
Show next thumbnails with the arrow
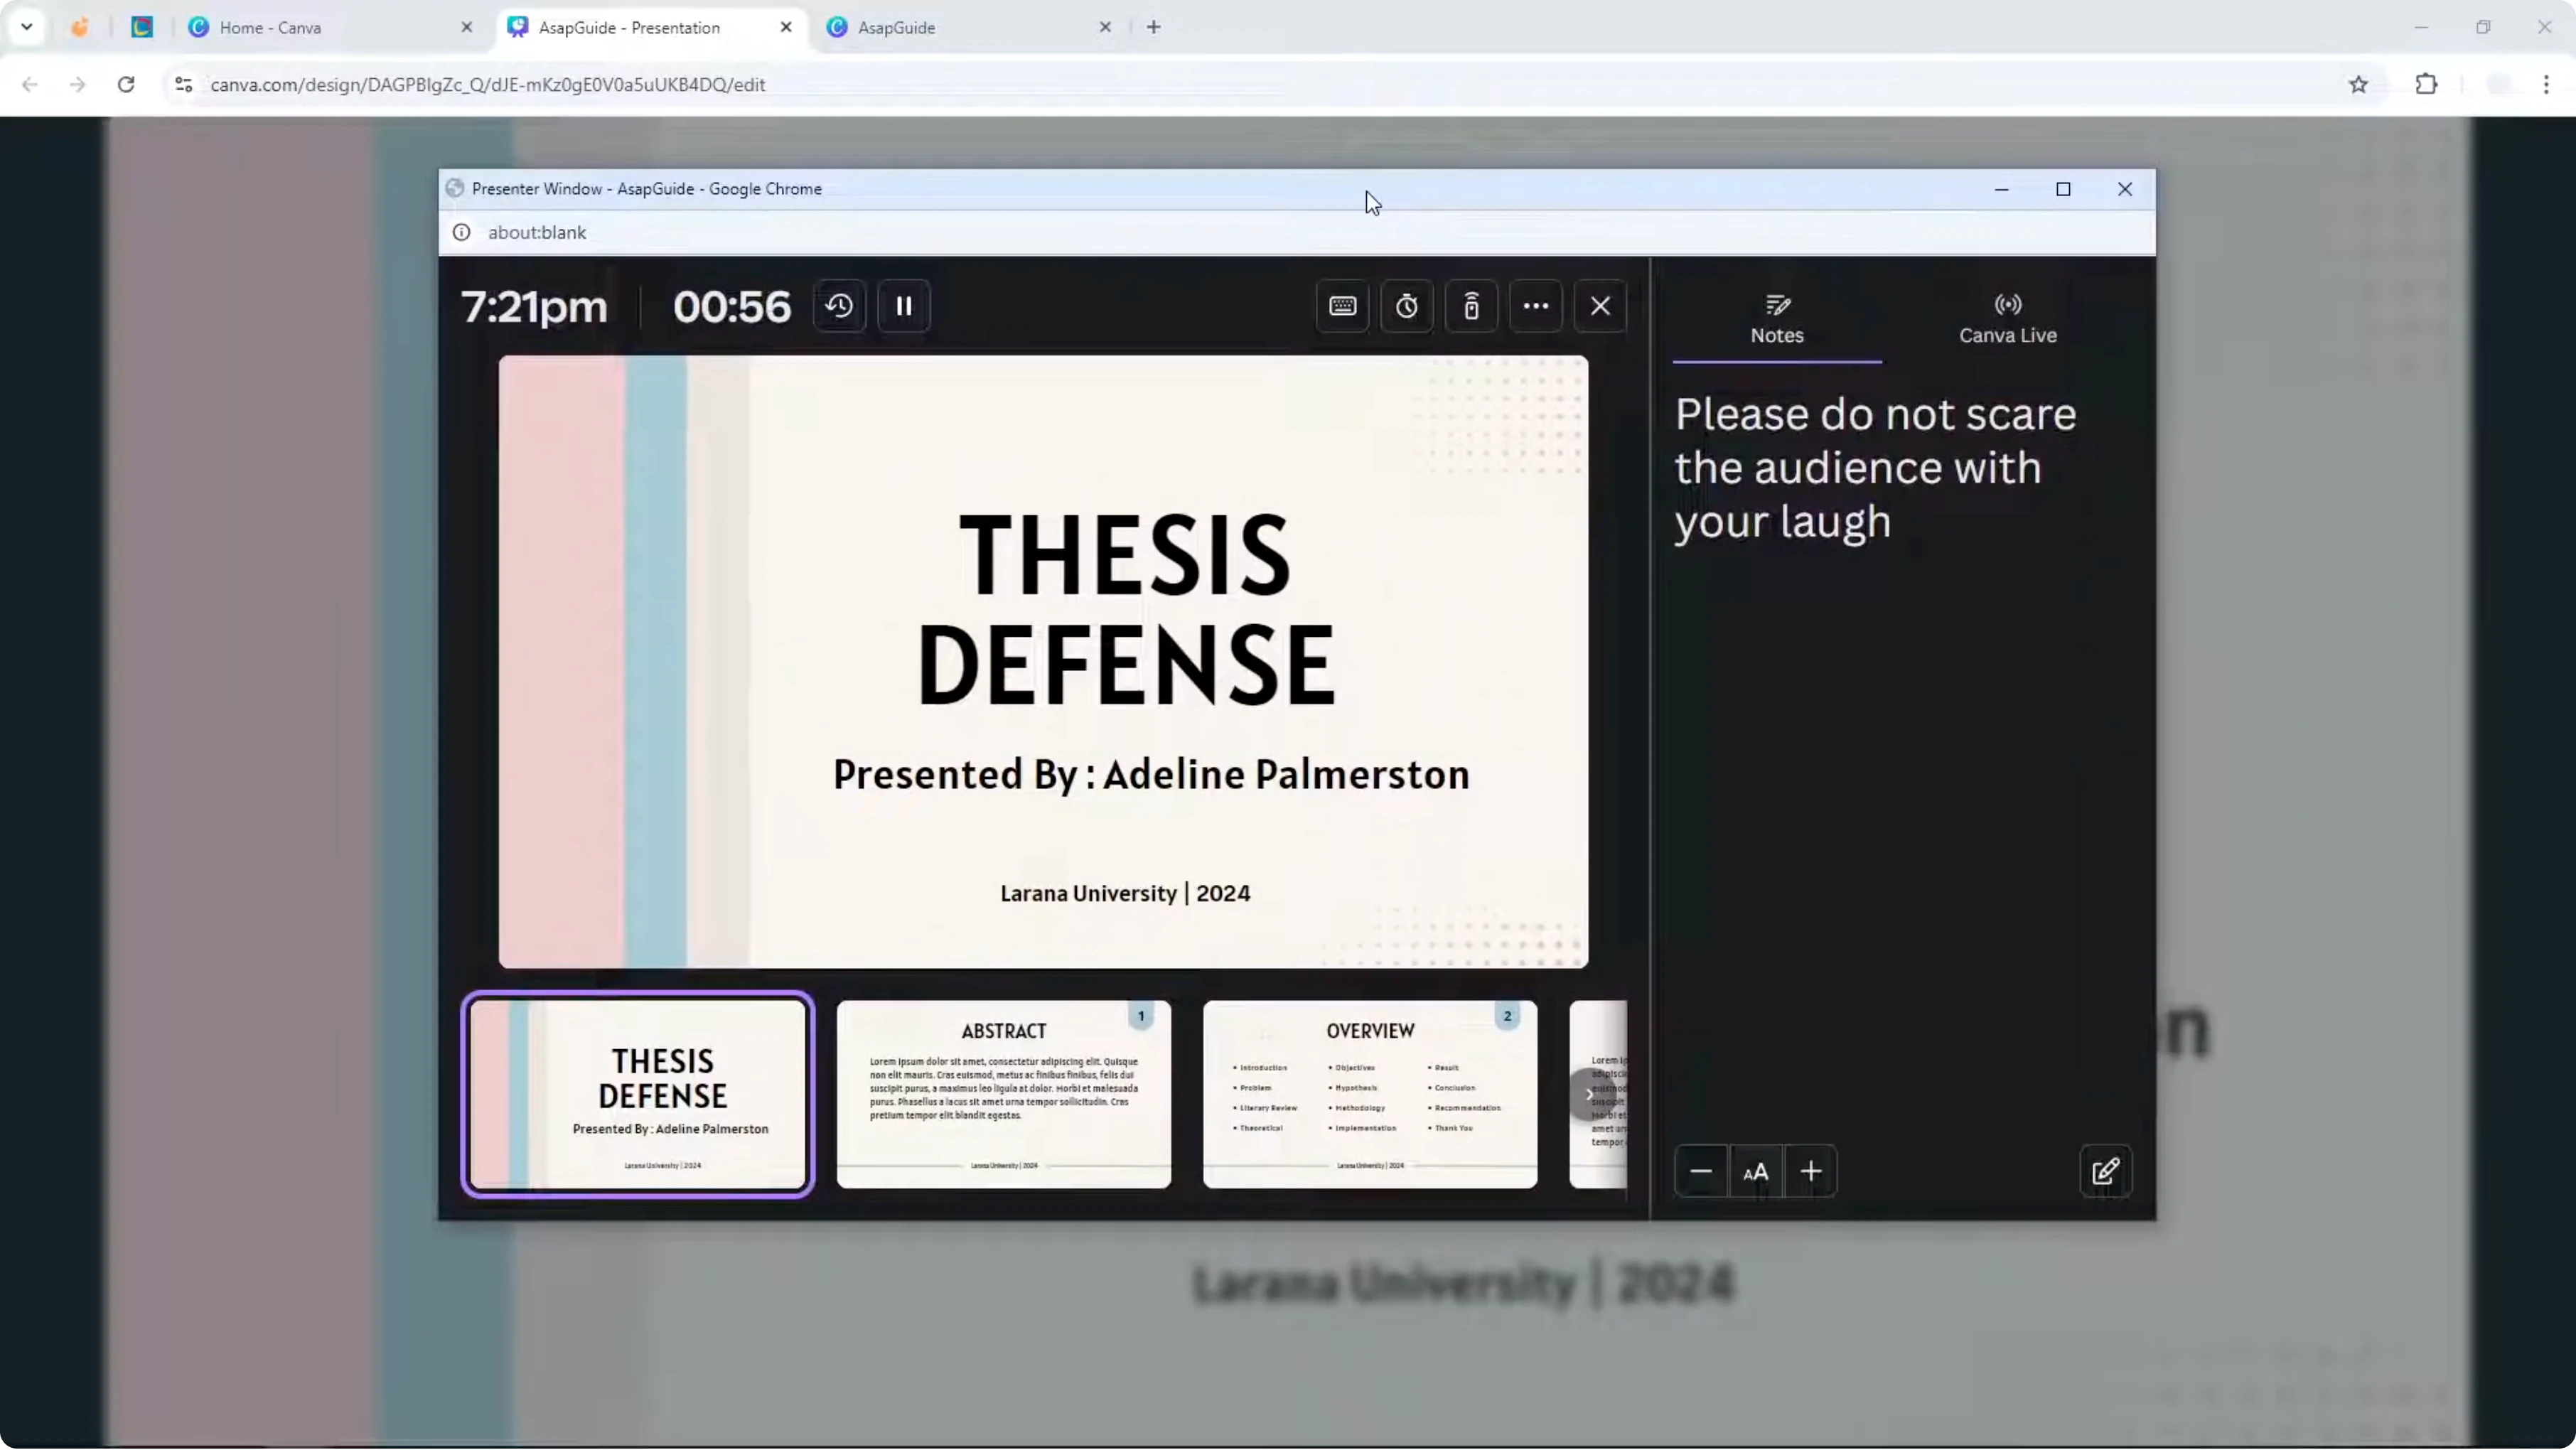point(1589,1094)
